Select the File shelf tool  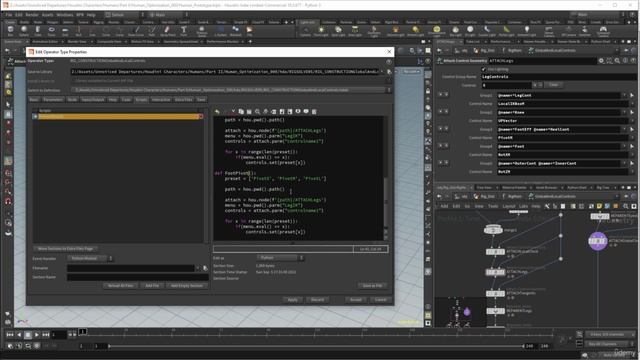tap(249, 31)
